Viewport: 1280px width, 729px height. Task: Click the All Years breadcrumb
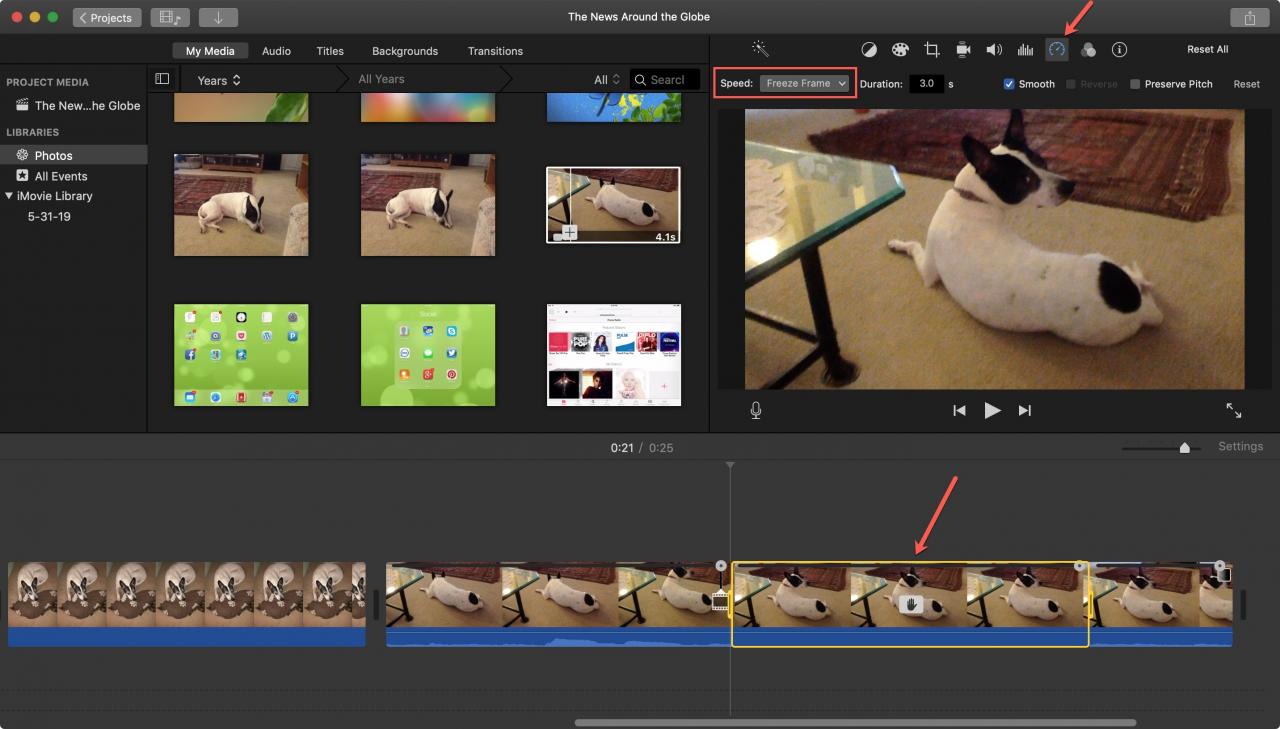tap(381, 79)
